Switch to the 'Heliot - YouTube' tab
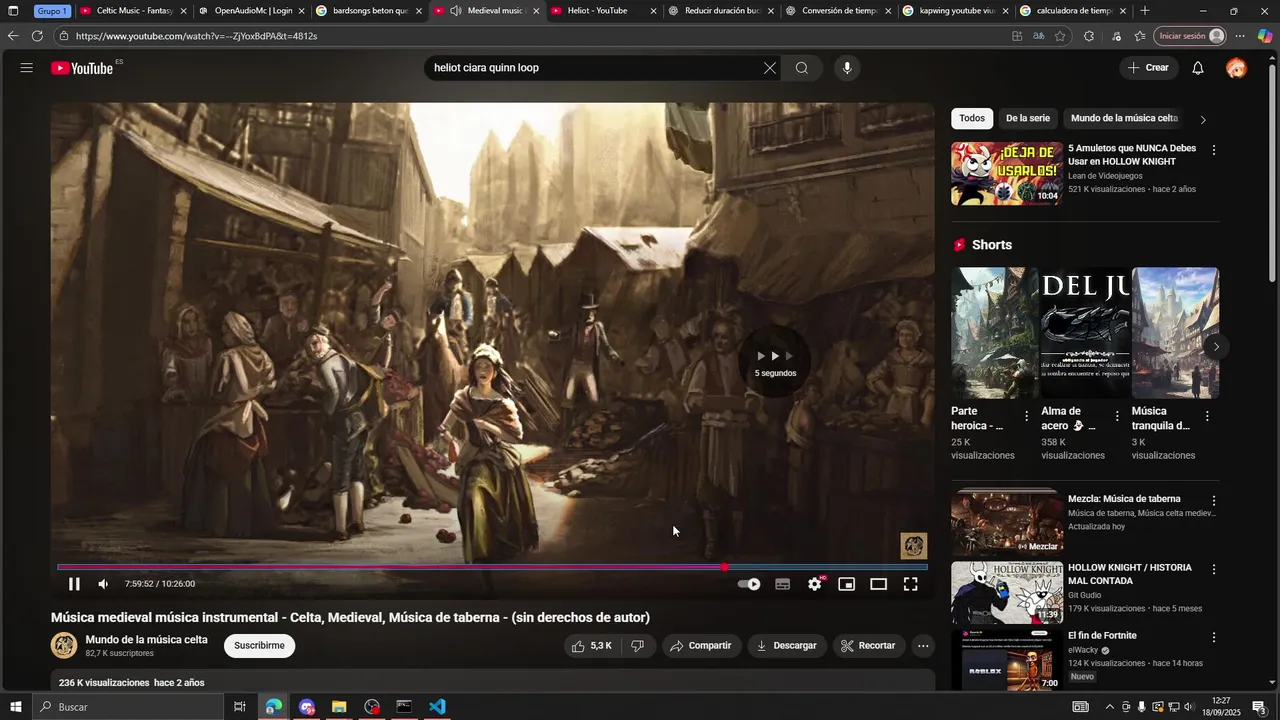Image resolution: width=1280 pixels, height=720 pixels. (604, 11)
